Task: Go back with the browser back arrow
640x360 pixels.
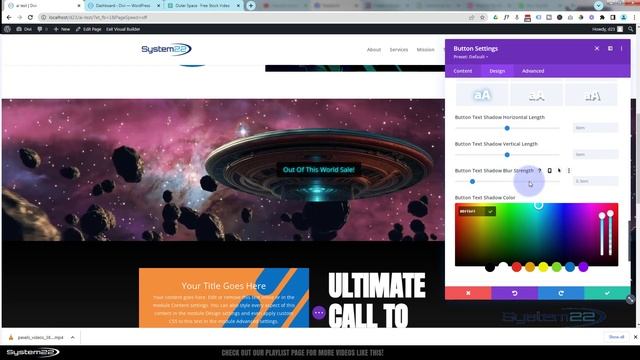Action: click(x=9, y=18)
